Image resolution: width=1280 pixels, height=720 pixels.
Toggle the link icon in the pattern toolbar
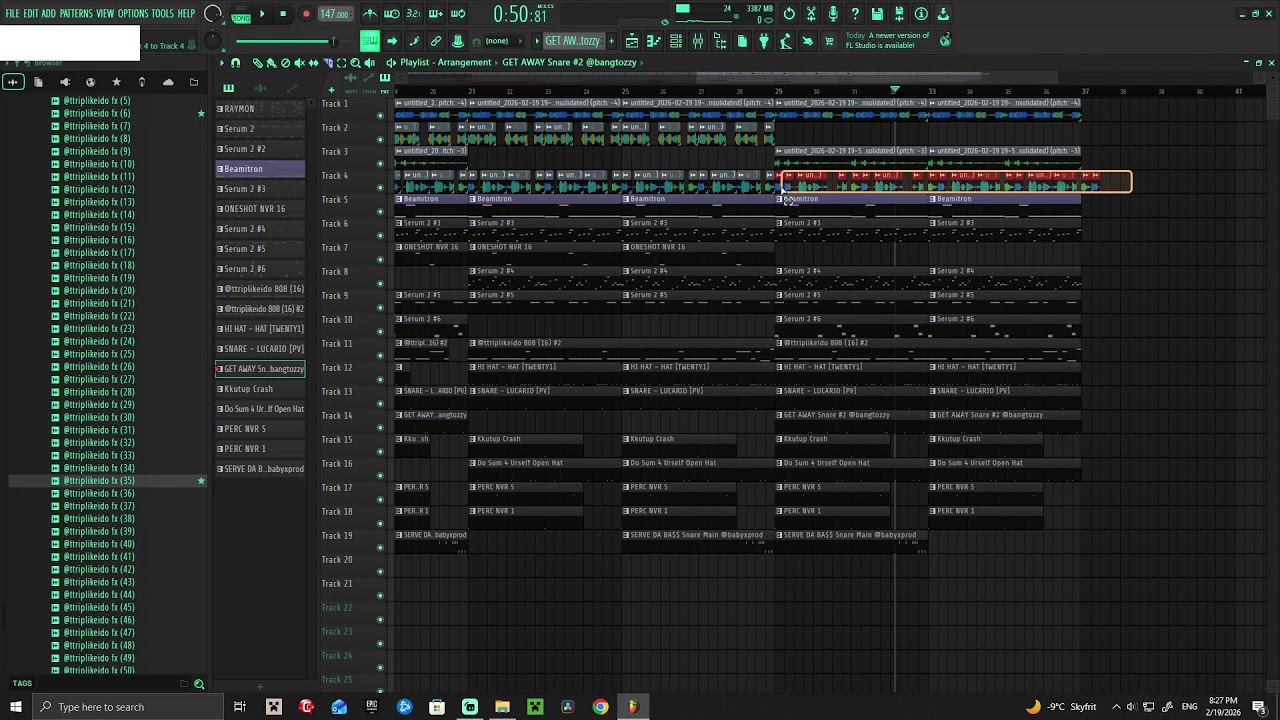click(x=436, y=41)
